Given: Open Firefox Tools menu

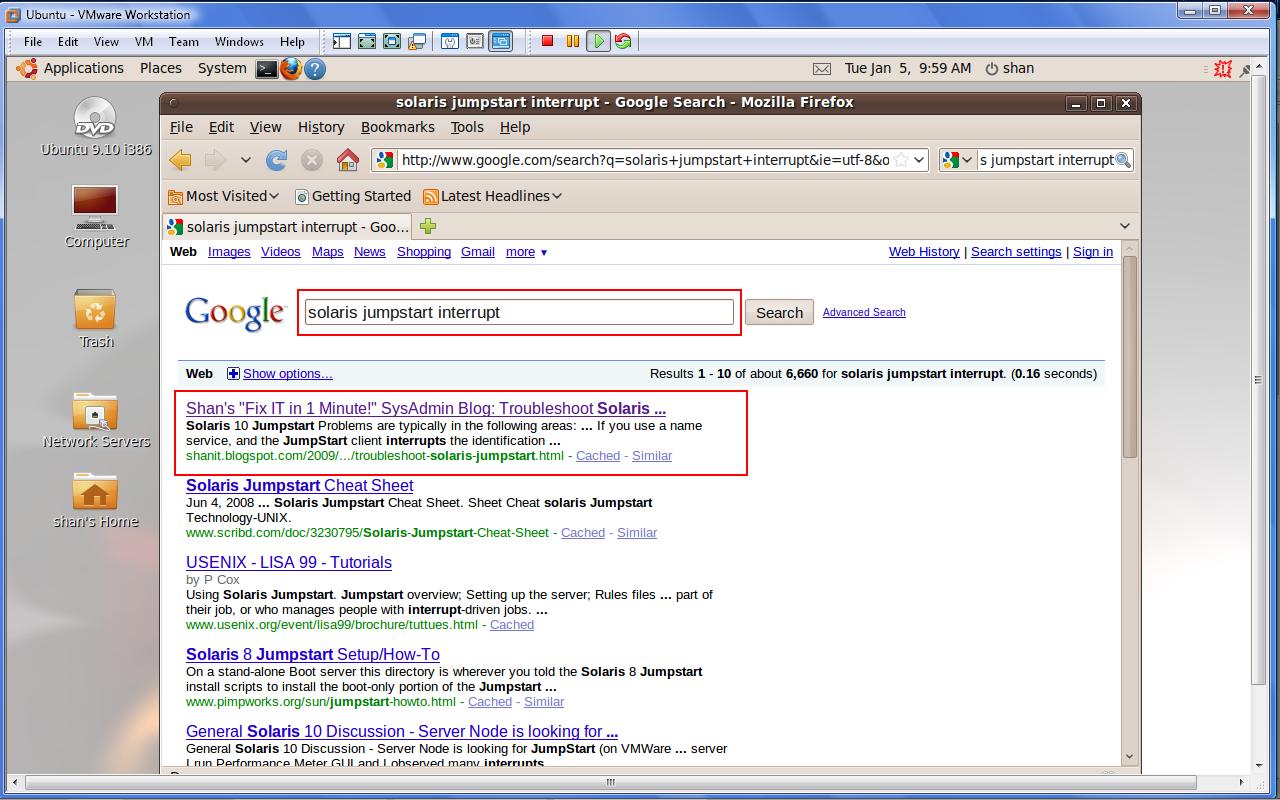Looking at the screenshot, I should pyautogui.click(x=466, y=127).
